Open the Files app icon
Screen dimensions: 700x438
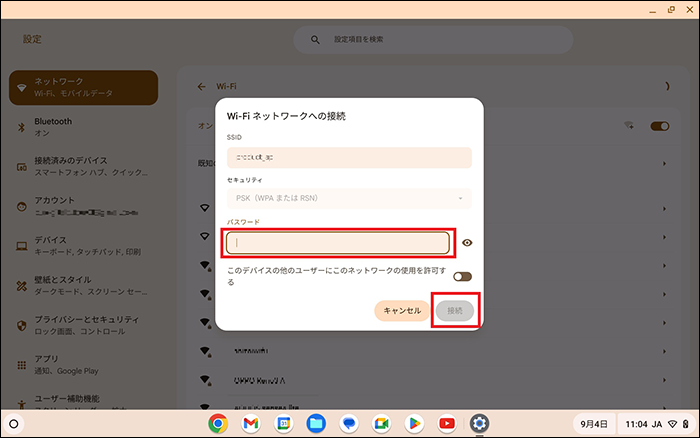pyautogui.click(x=316, y=423)
